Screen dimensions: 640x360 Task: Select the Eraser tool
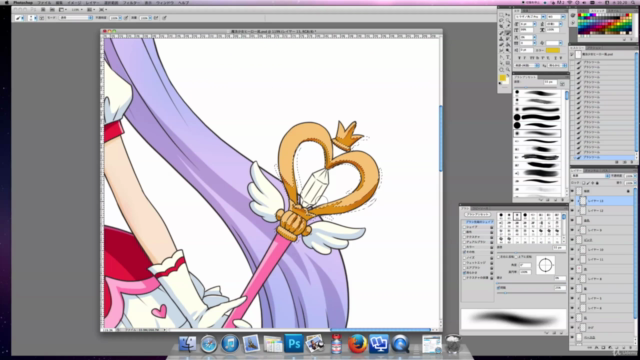click(501, 44)
